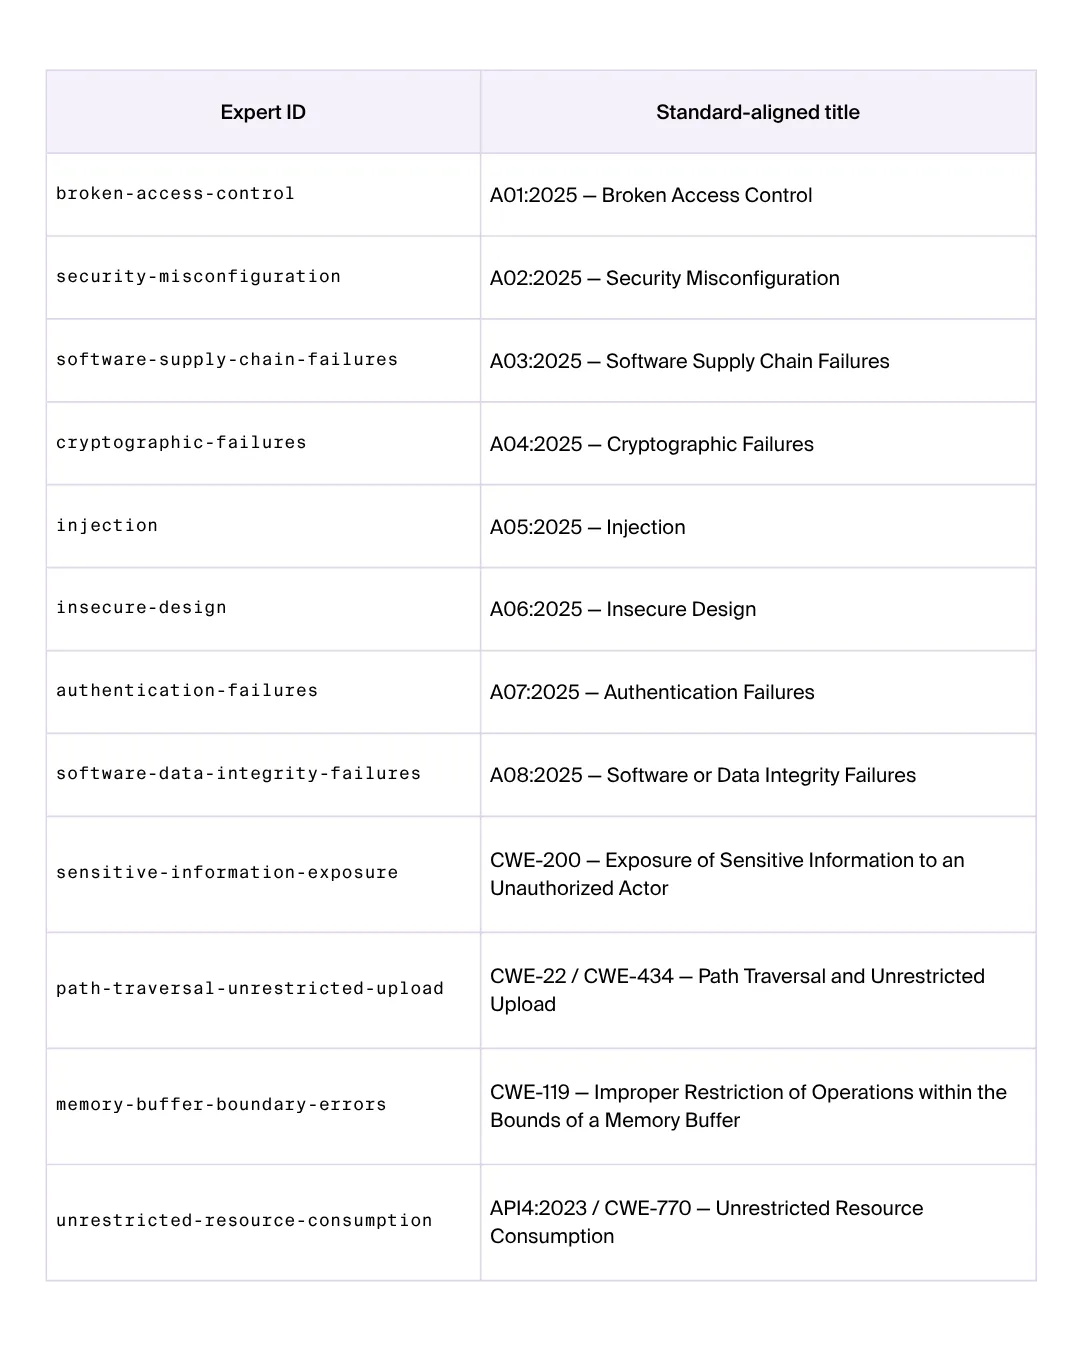The width and height of the screenshot is (1080, 1350).
Task: Click the software-data-integrity-failures identifier
Action: tap(238, 774)
